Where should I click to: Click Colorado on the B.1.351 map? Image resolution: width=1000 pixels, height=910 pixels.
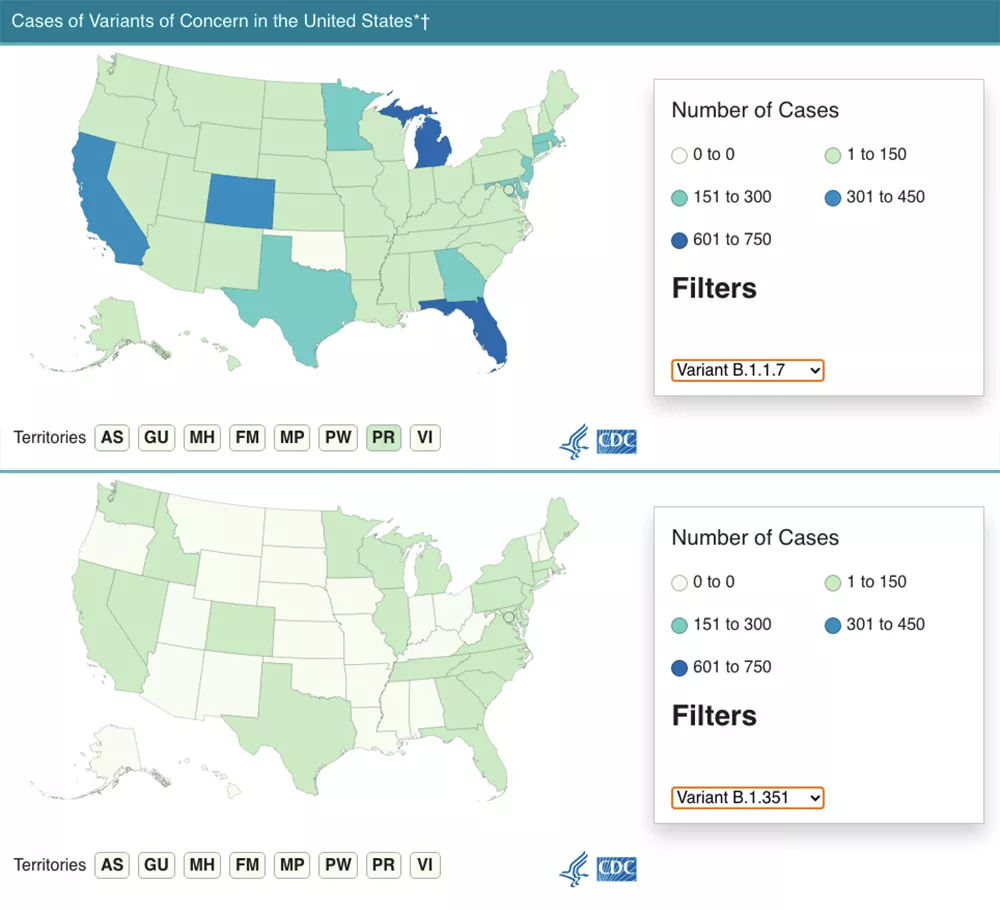click(240, 628)
